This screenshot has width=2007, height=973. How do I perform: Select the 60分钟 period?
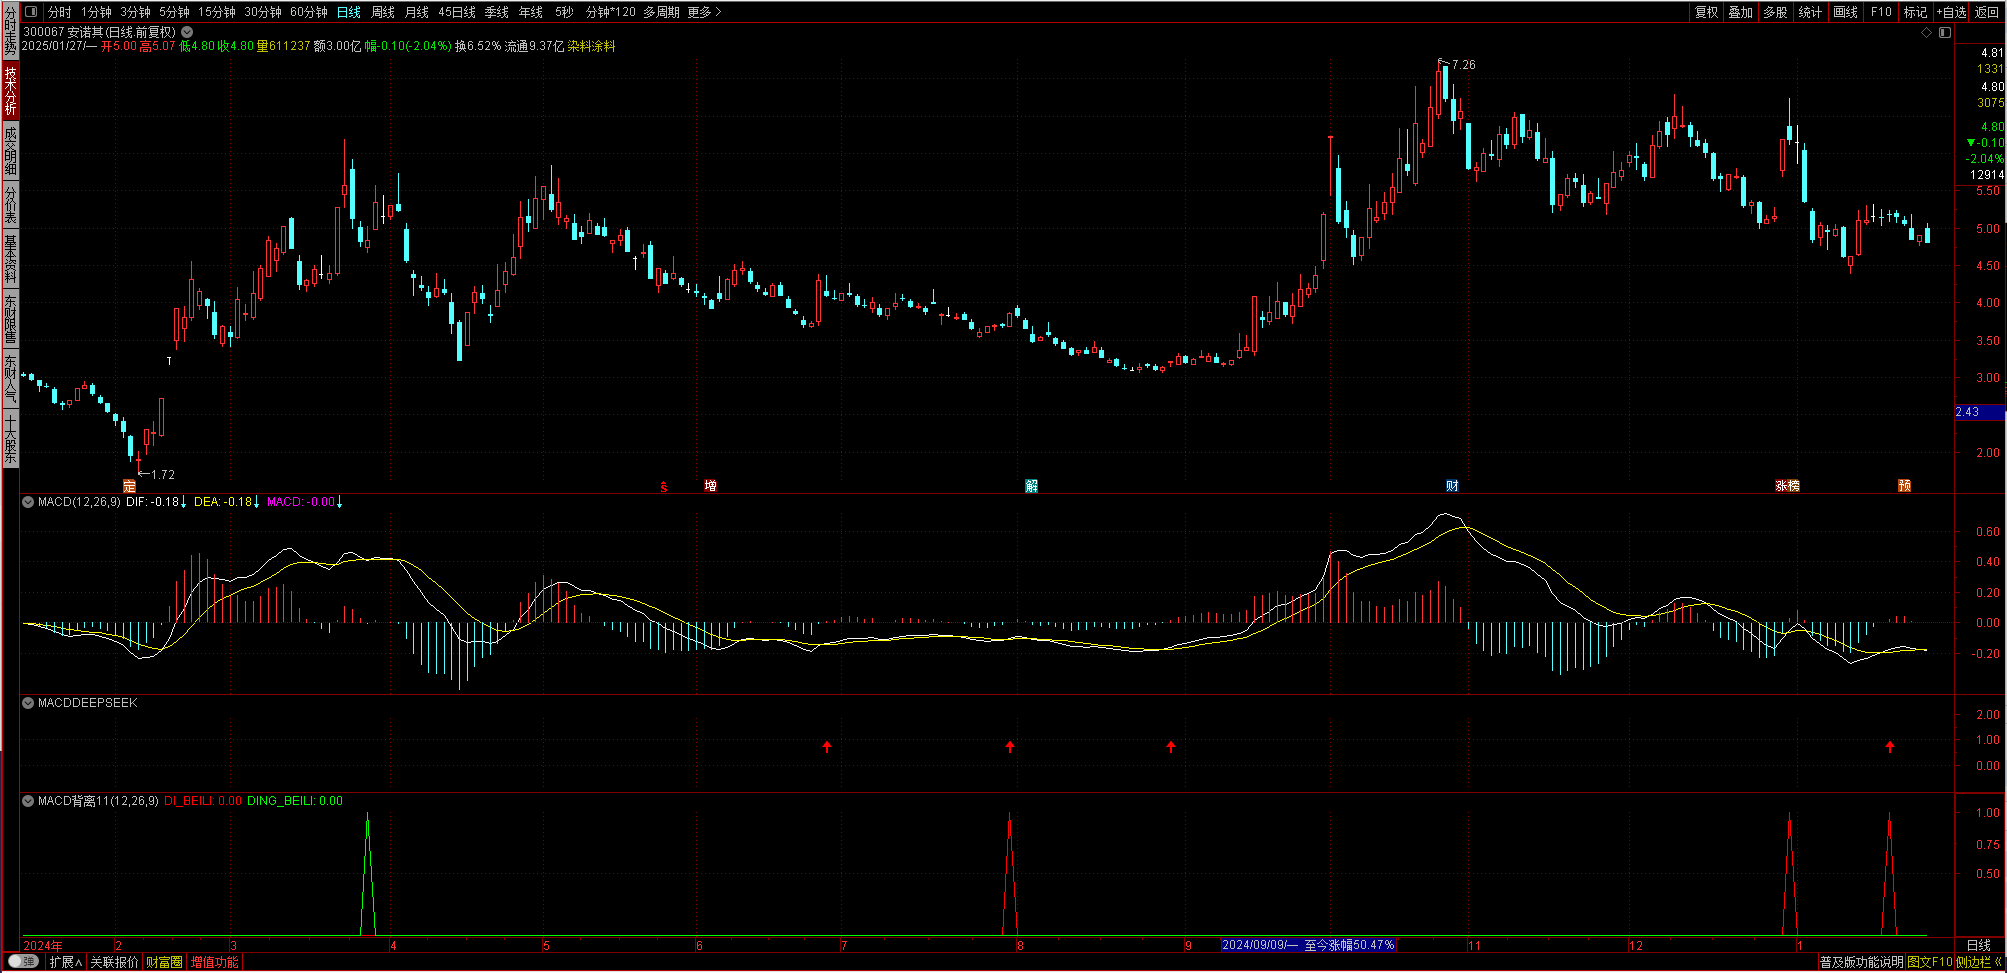(x=309, y=12)
